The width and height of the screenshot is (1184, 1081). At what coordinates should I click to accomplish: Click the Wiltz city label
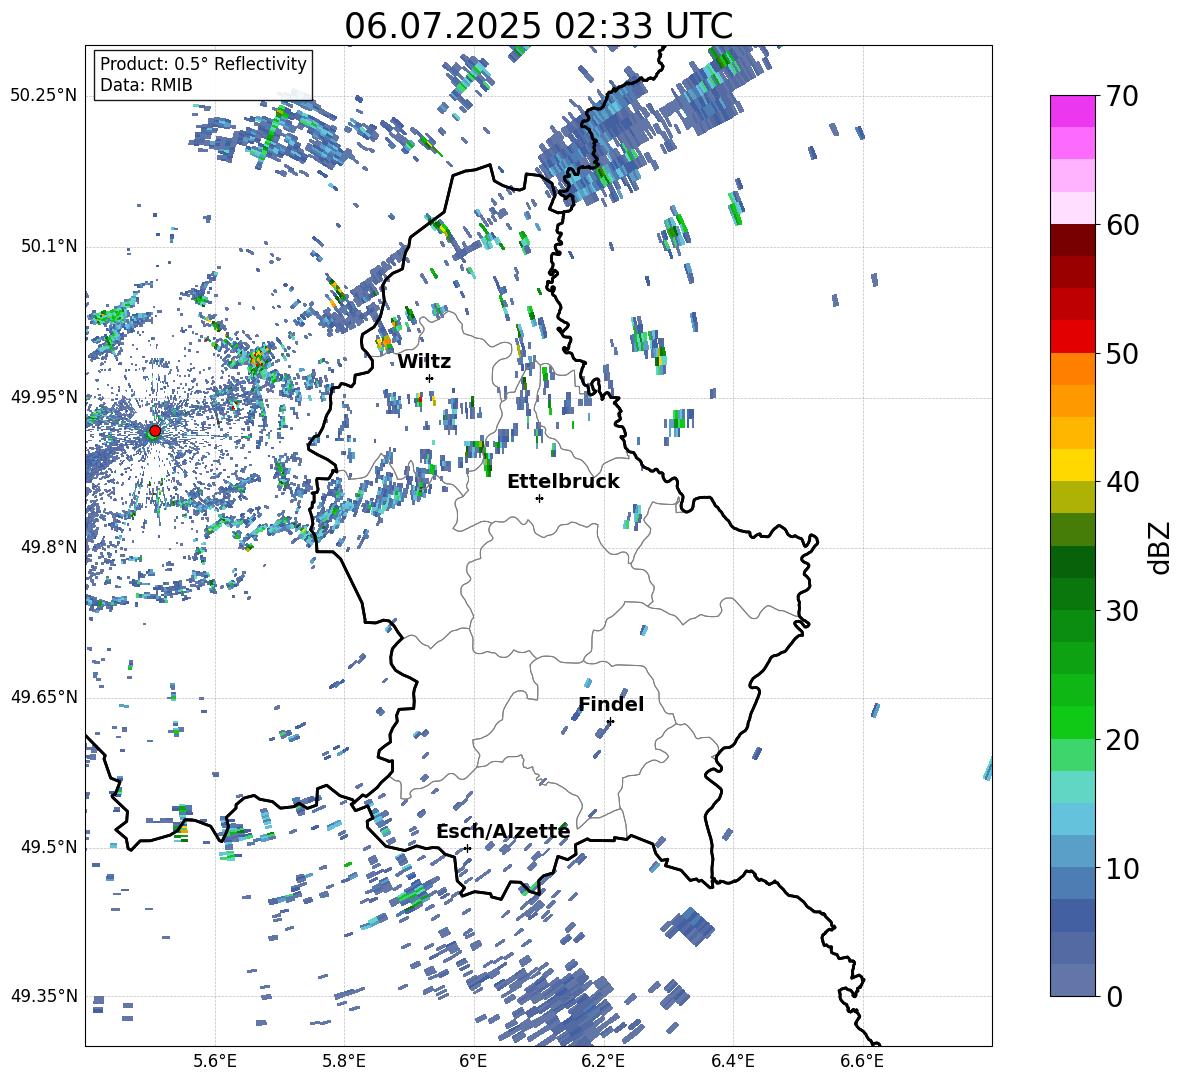pyautogui.click(x=424, y=362)
